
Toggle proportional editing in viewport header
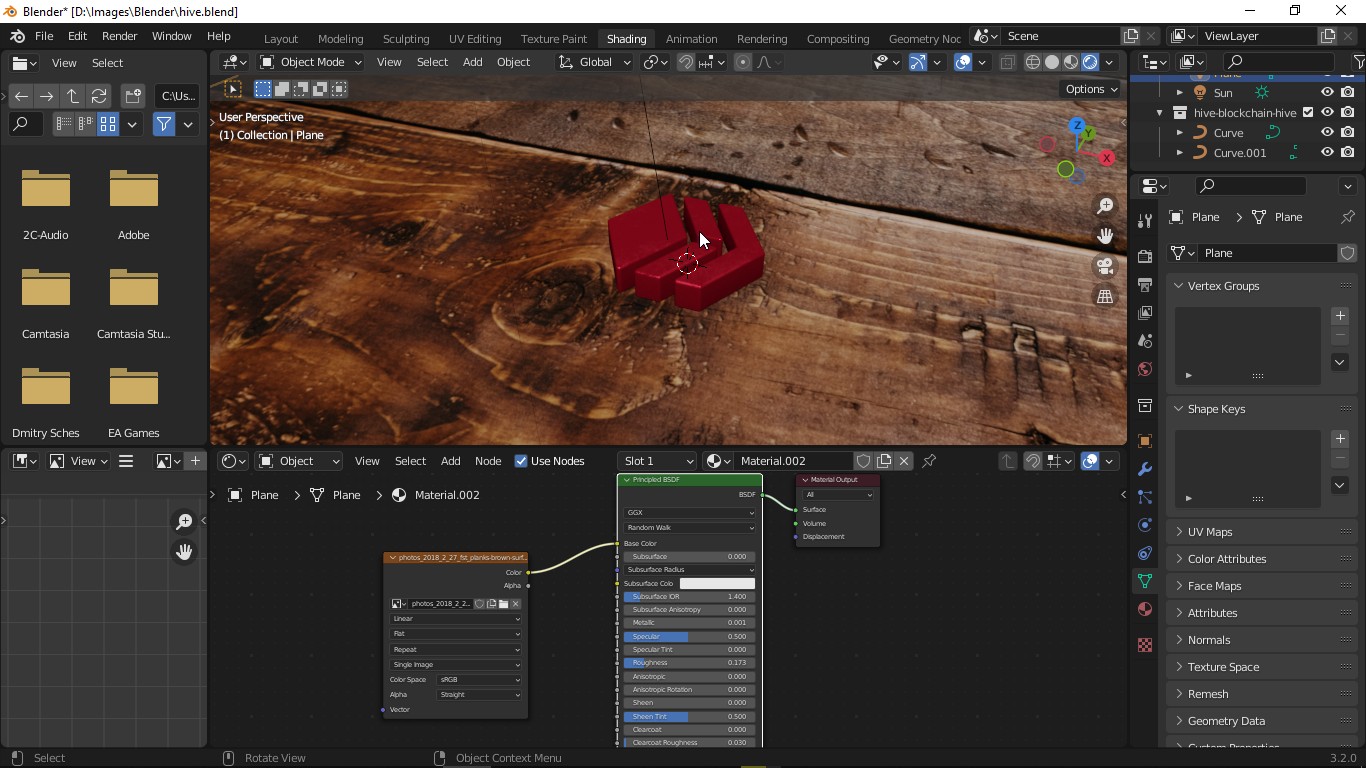point(742,62)
